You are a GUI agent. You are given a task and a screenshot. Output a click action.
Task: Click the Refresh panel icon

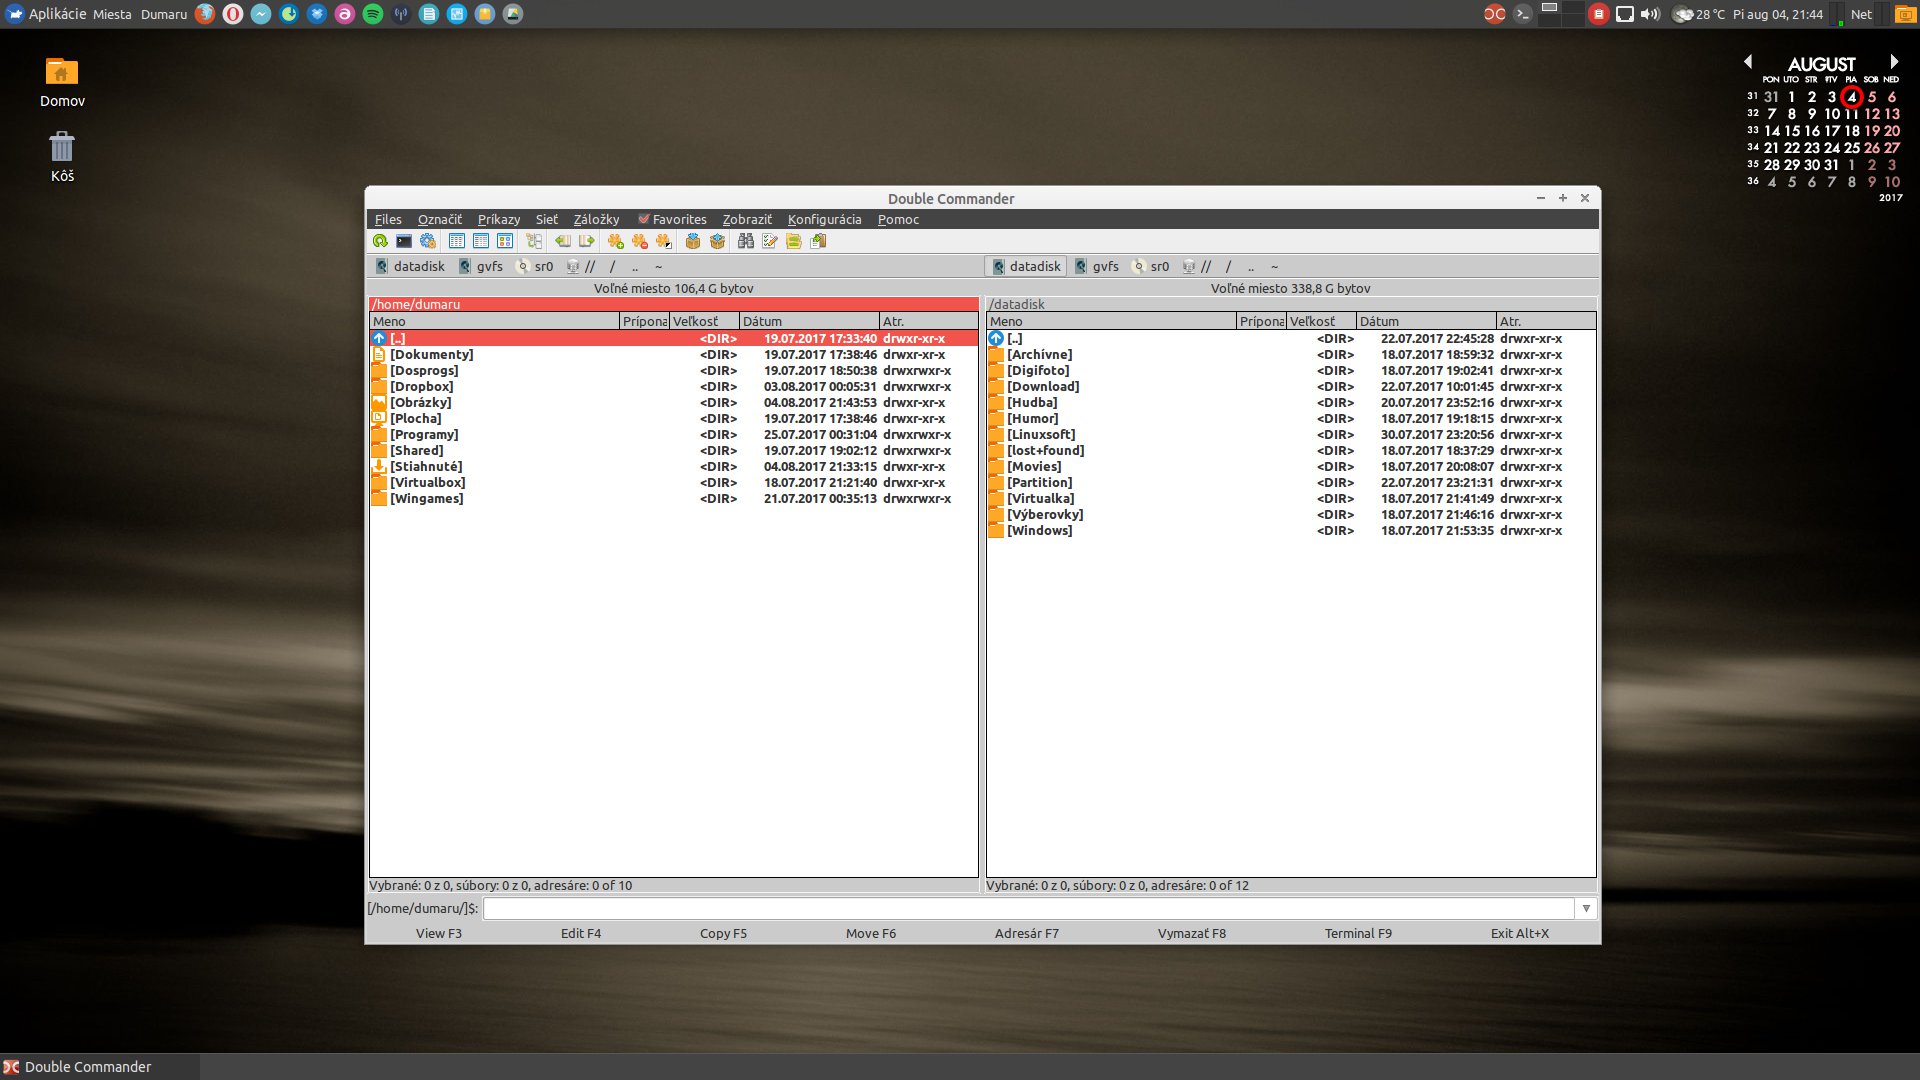click(380, 241)
